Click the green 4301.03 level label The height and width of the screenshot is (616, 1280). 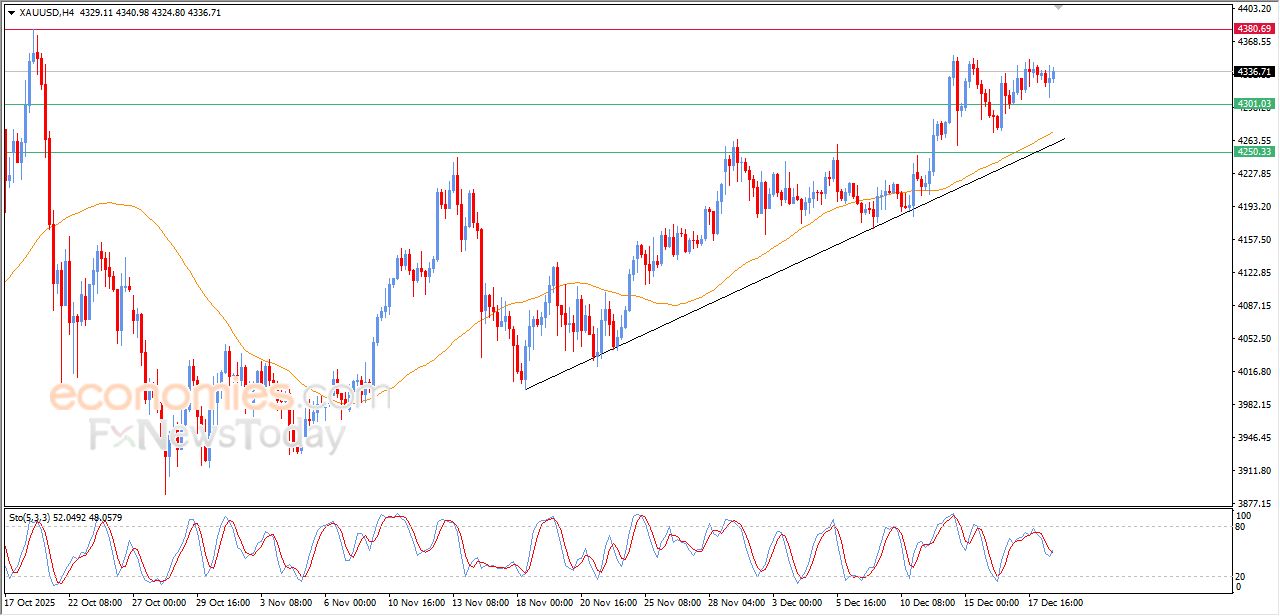[x=1254, y=104]
